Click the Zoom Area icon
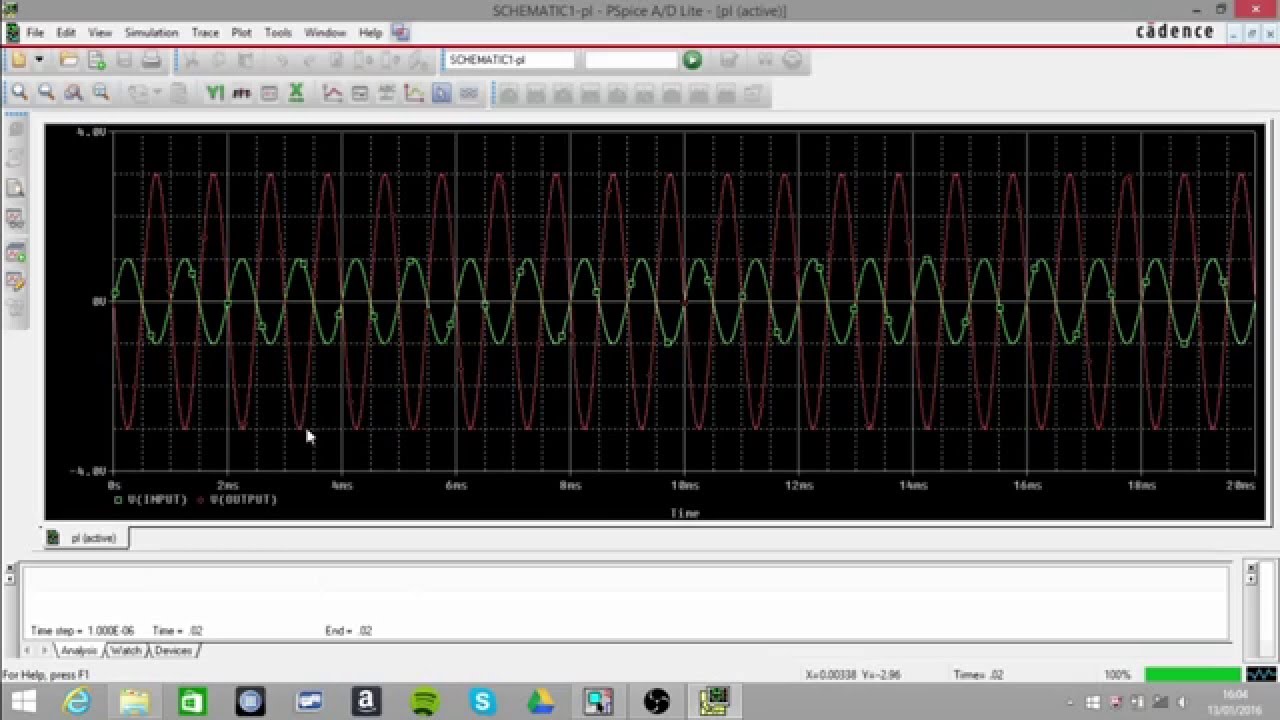Viewport: 1280px width, 720px height. [73, 93]
